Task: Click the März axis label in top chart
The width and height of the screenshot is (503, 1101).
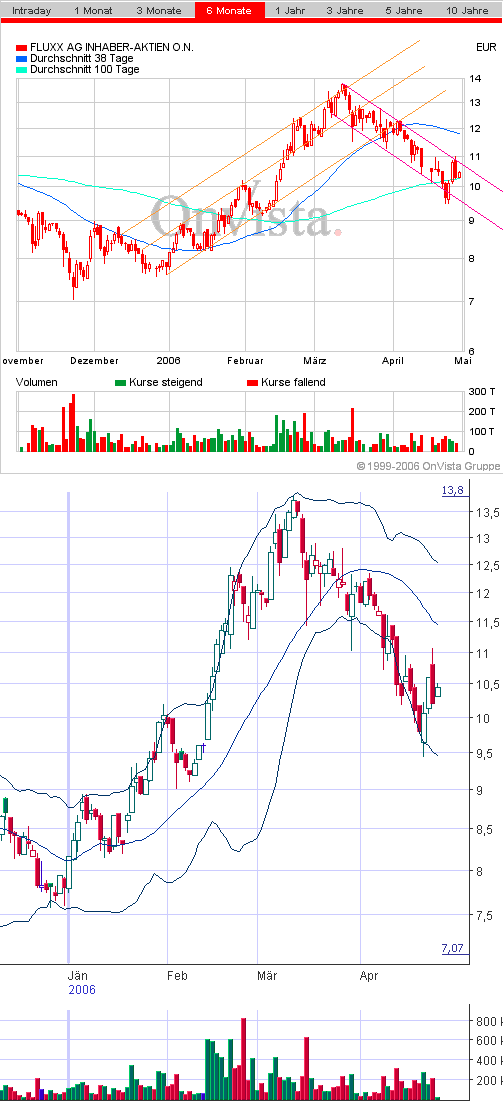Action: coord(315,361)
